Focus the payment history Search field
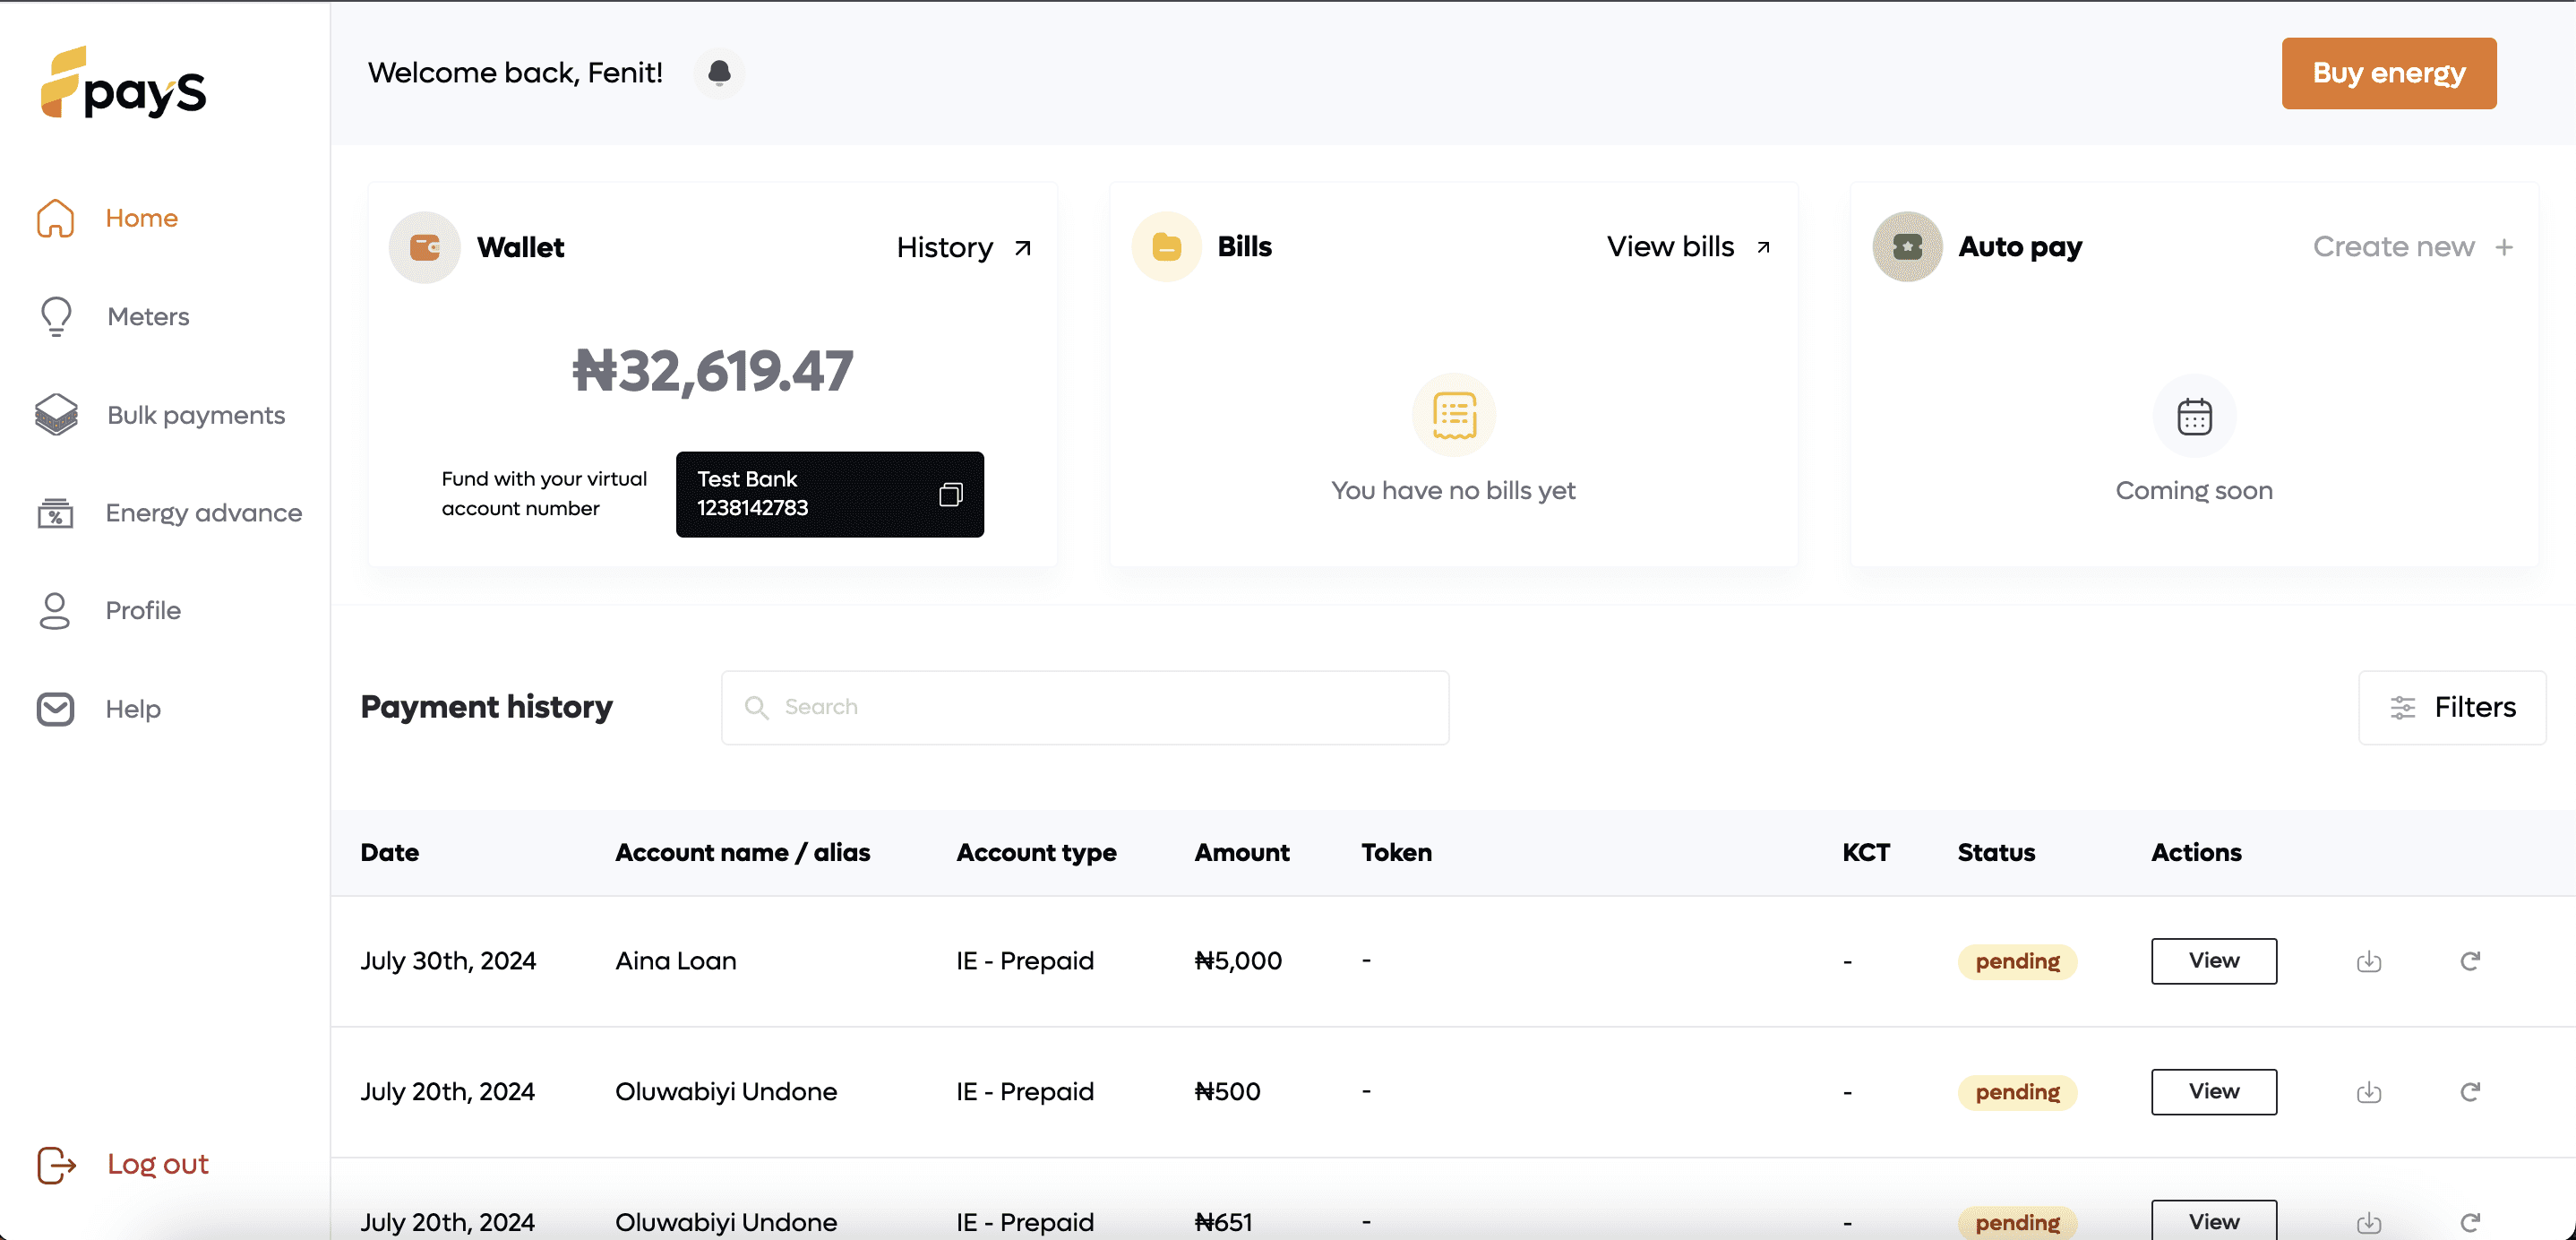The image size is (2576, 1240). (1085, 707)
